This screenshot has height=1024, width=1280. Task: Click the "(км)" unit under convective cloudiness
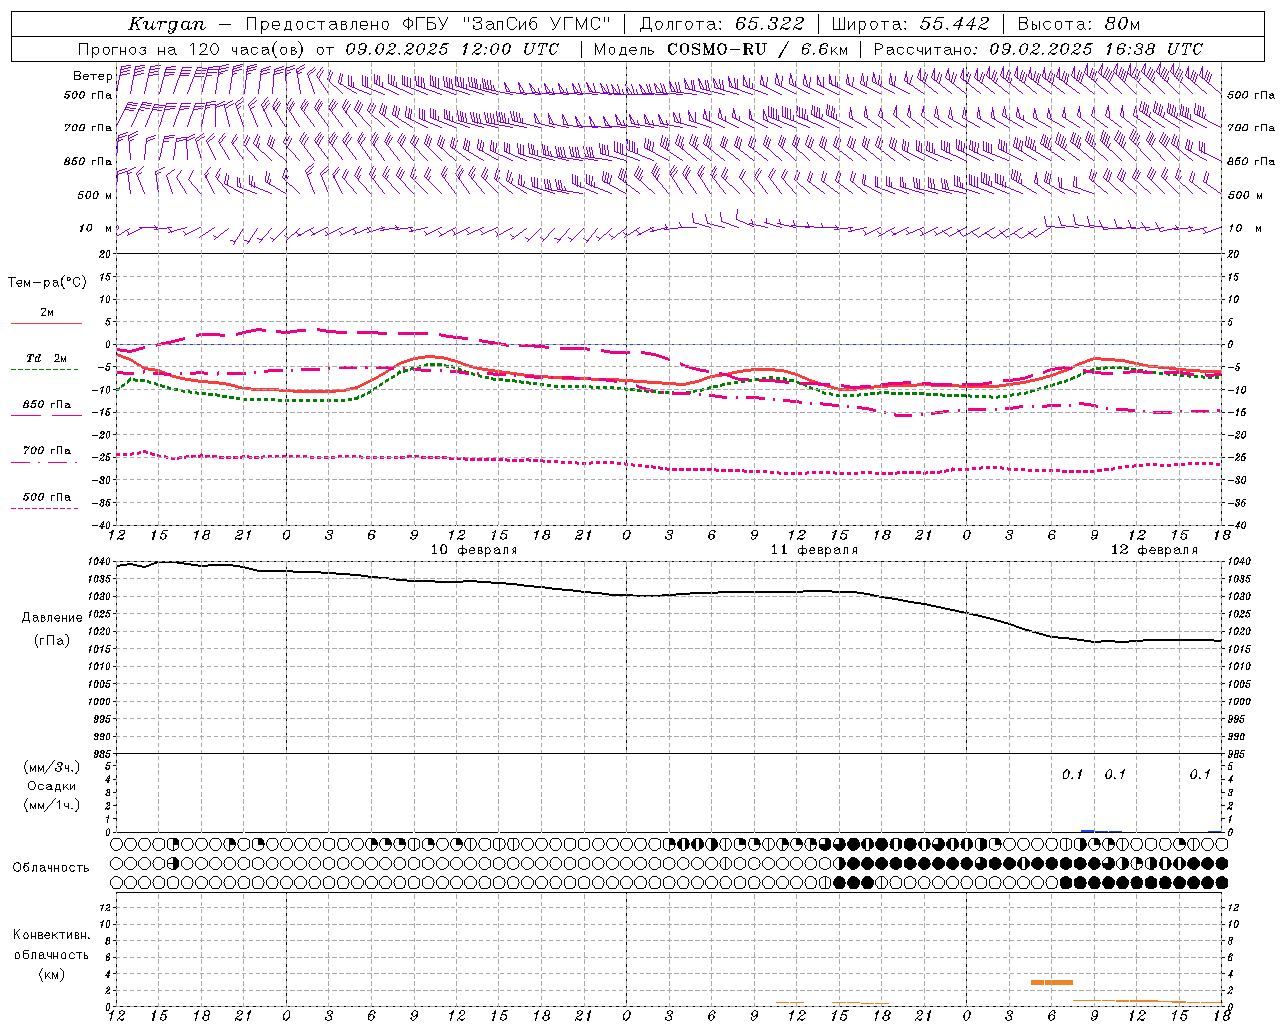coord(51,974)
